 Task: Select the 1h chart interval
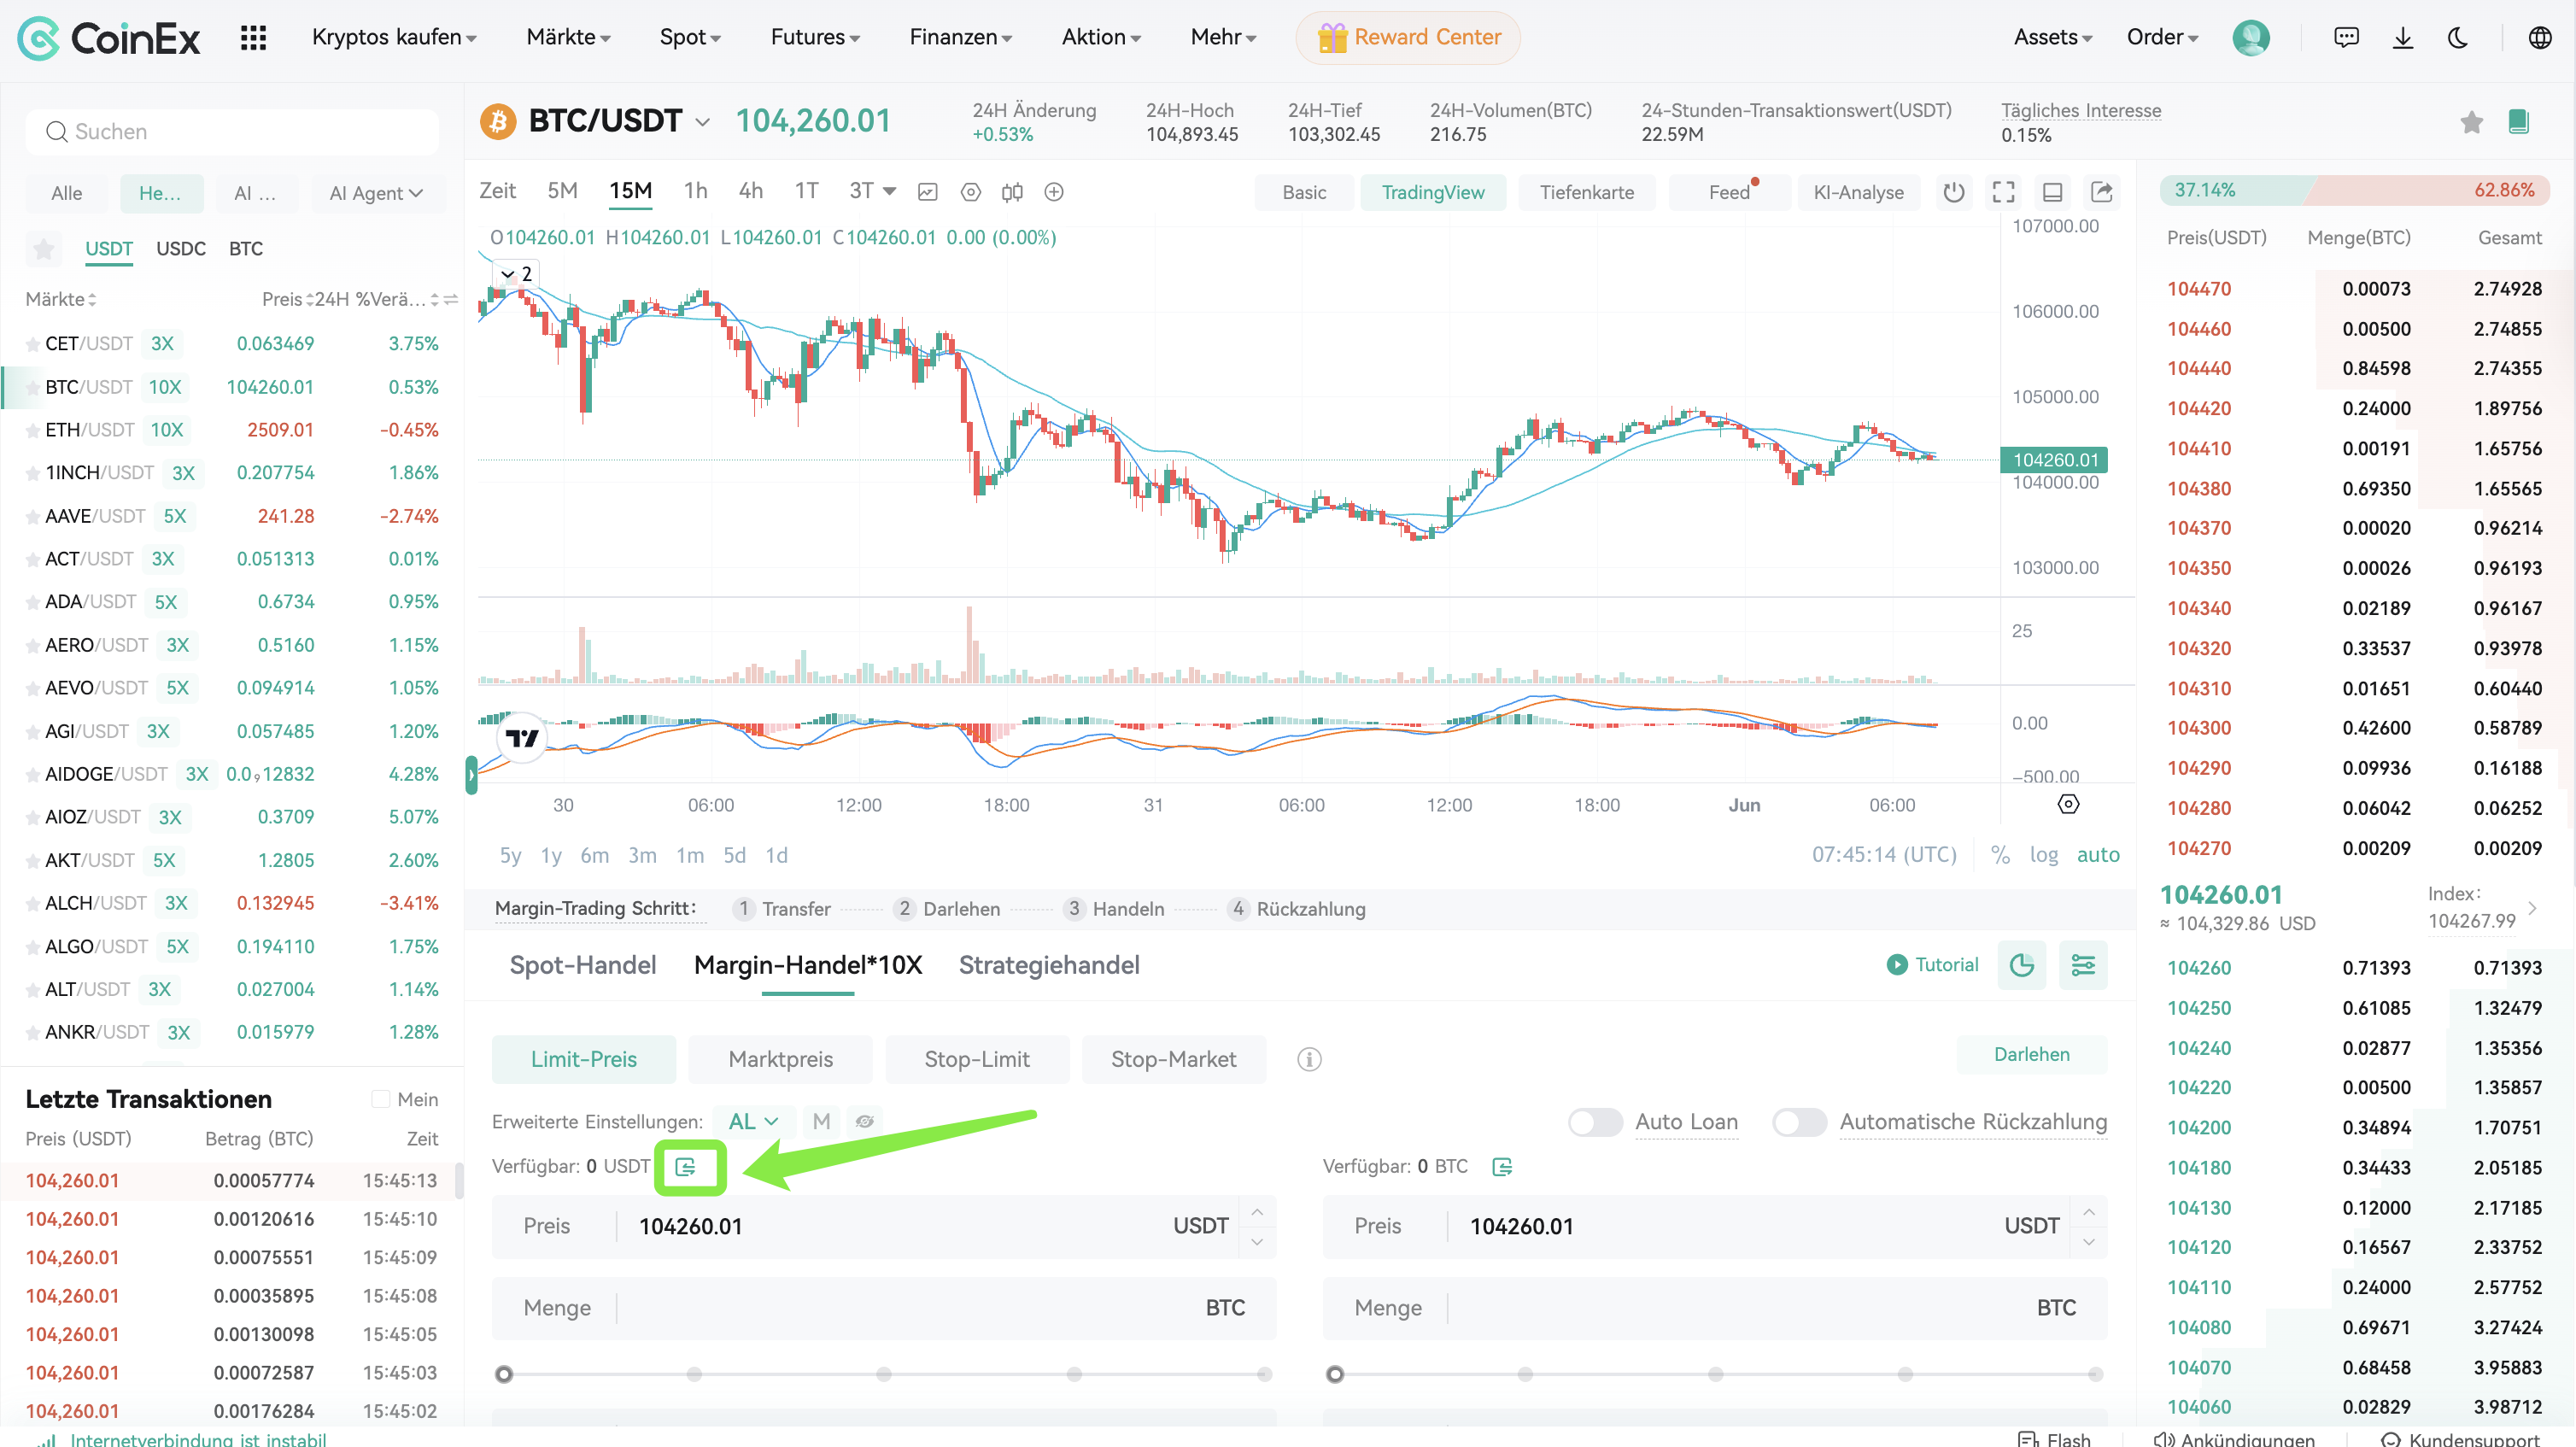pos(695,191)
